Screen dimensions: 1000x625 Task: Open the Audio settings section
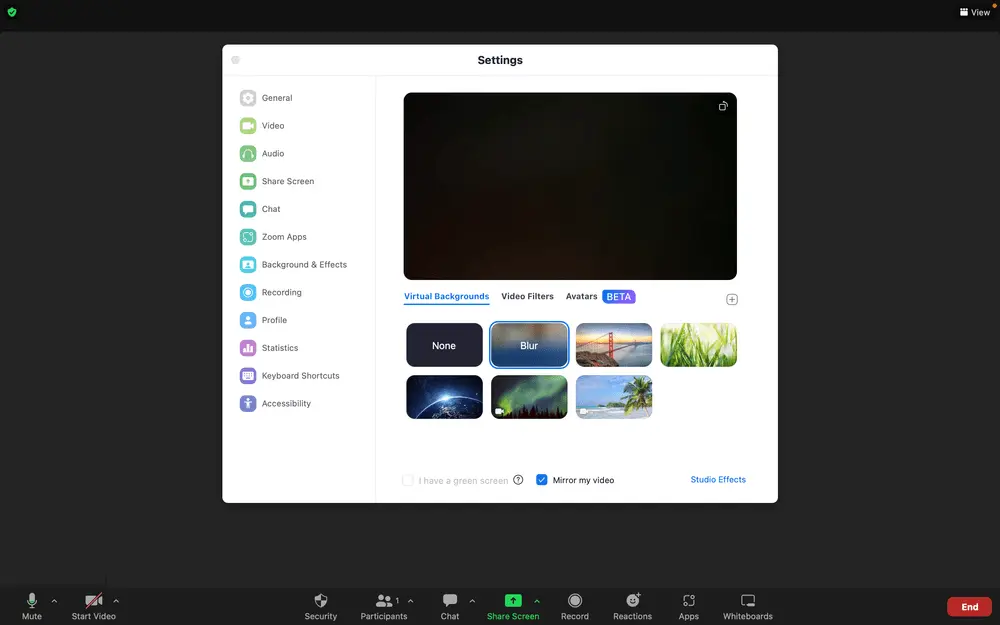(x=271, y=153)
